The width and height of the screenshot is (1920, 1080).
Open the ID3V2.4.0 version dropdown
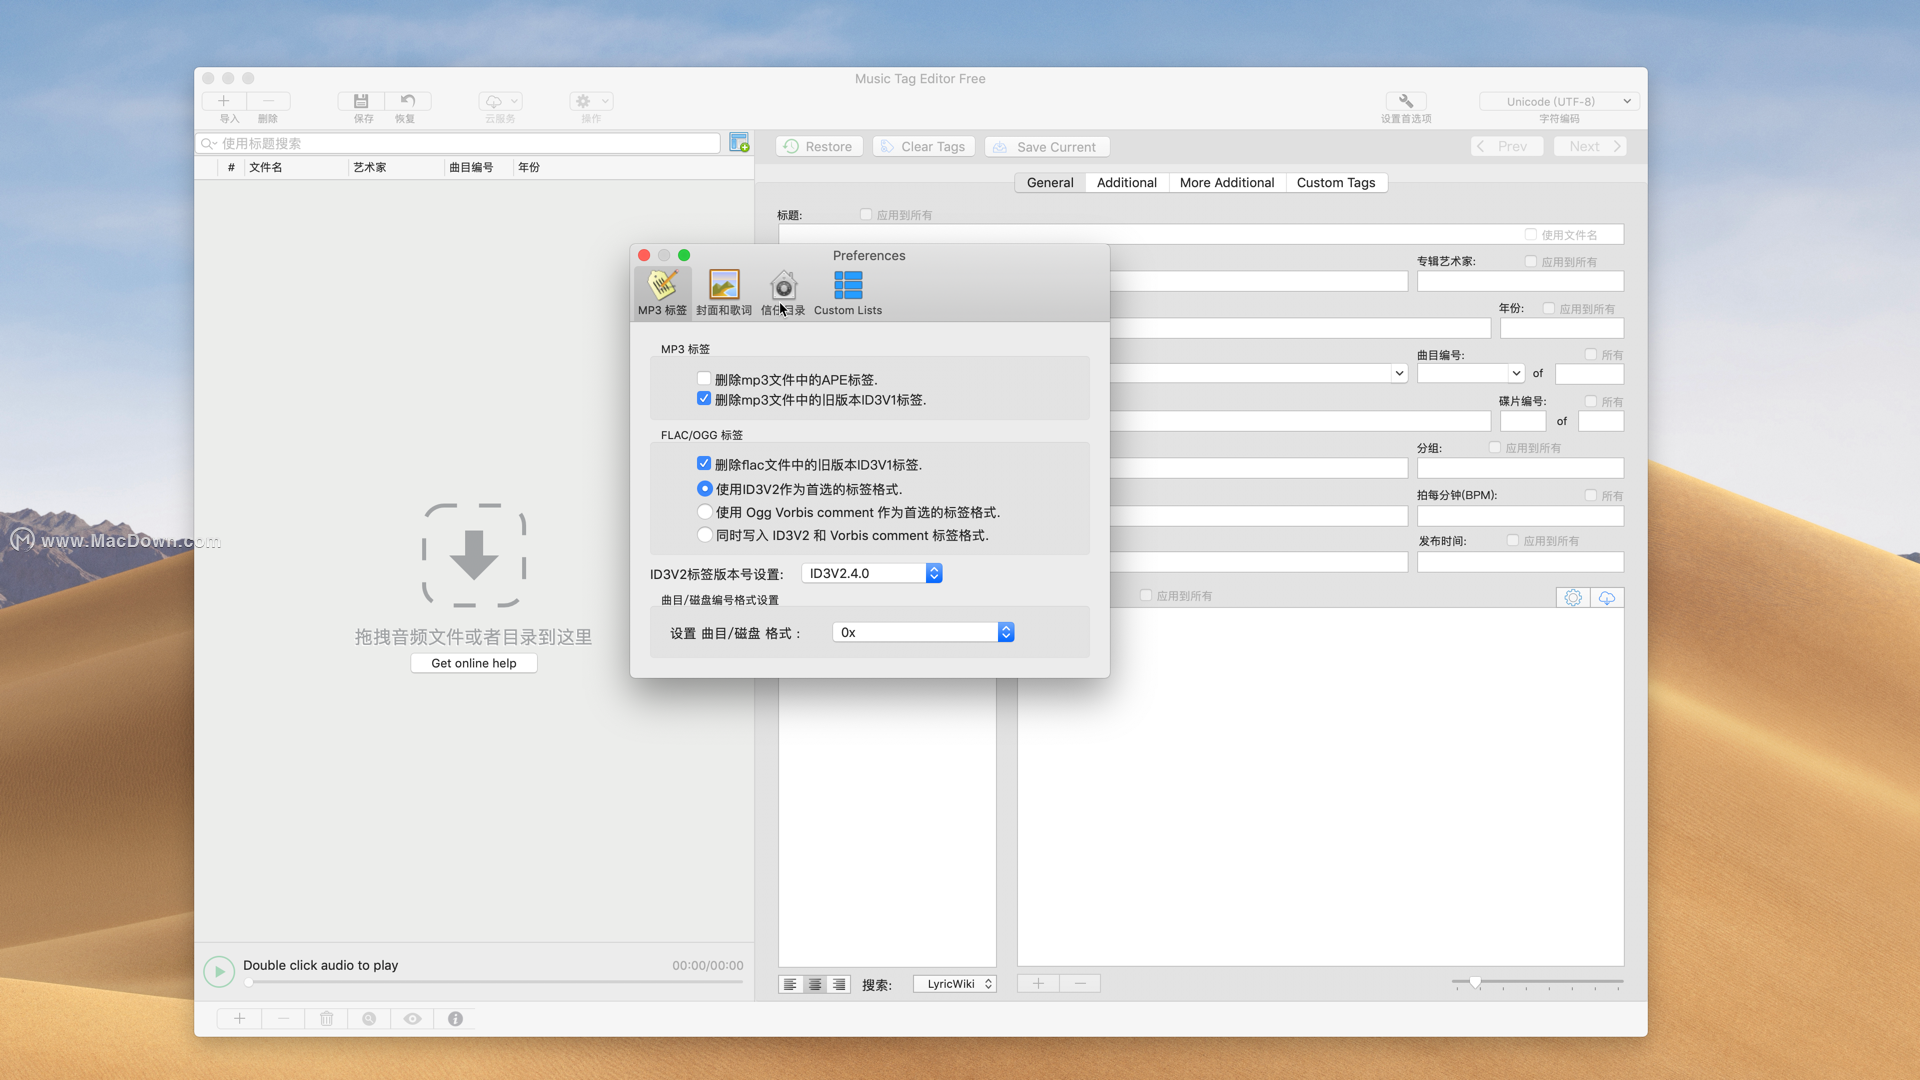tap(872, 573)
